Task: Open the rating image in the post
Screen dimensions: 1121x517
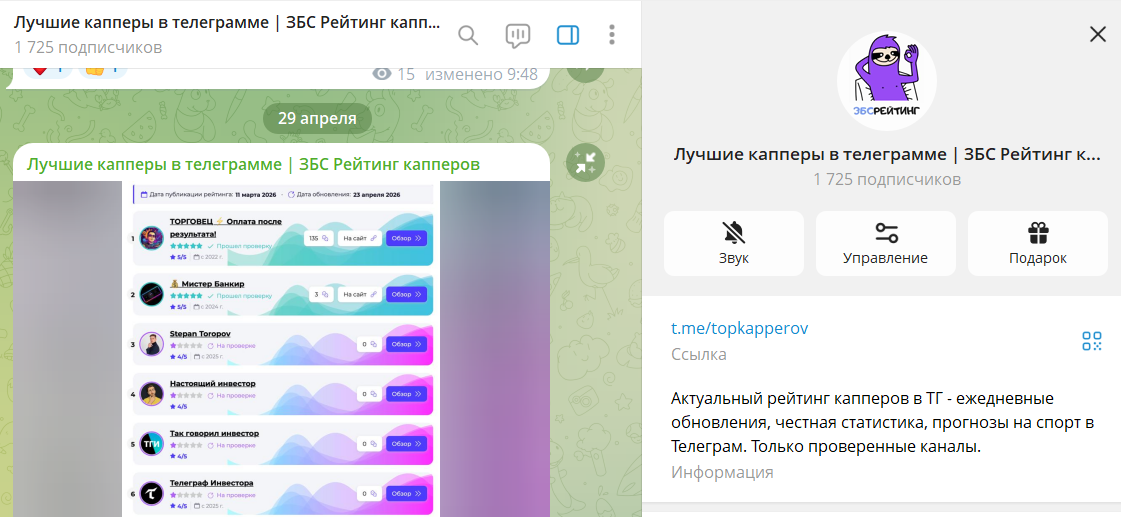Action: coord(282,349)
